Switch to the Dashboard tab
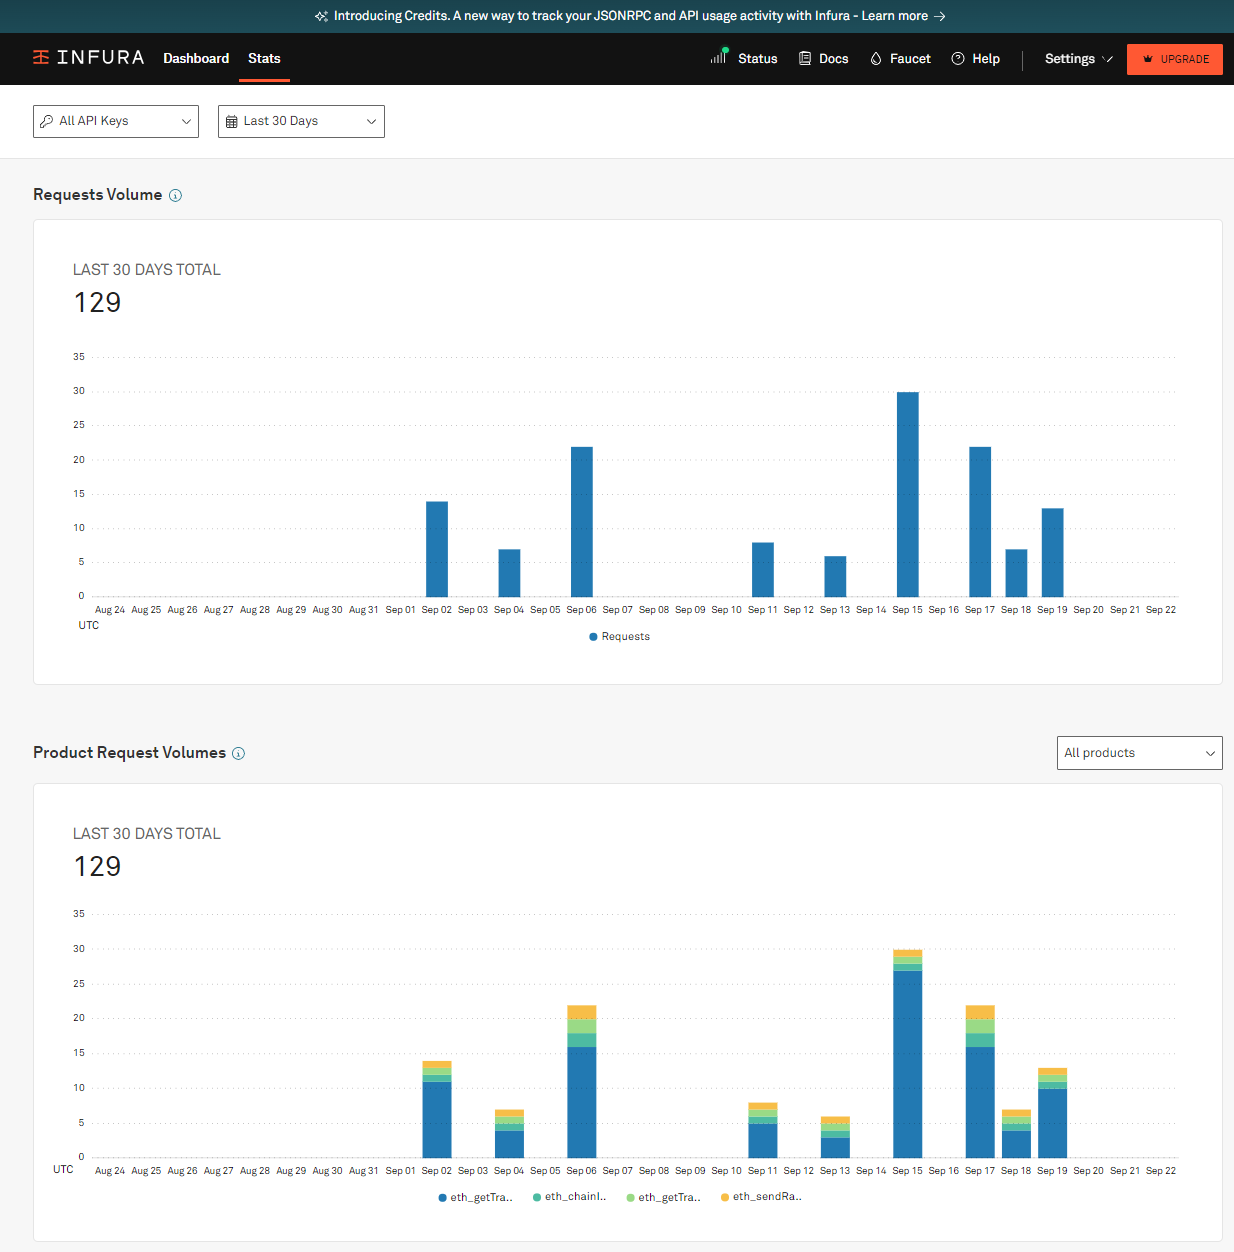 click(196, 59)
